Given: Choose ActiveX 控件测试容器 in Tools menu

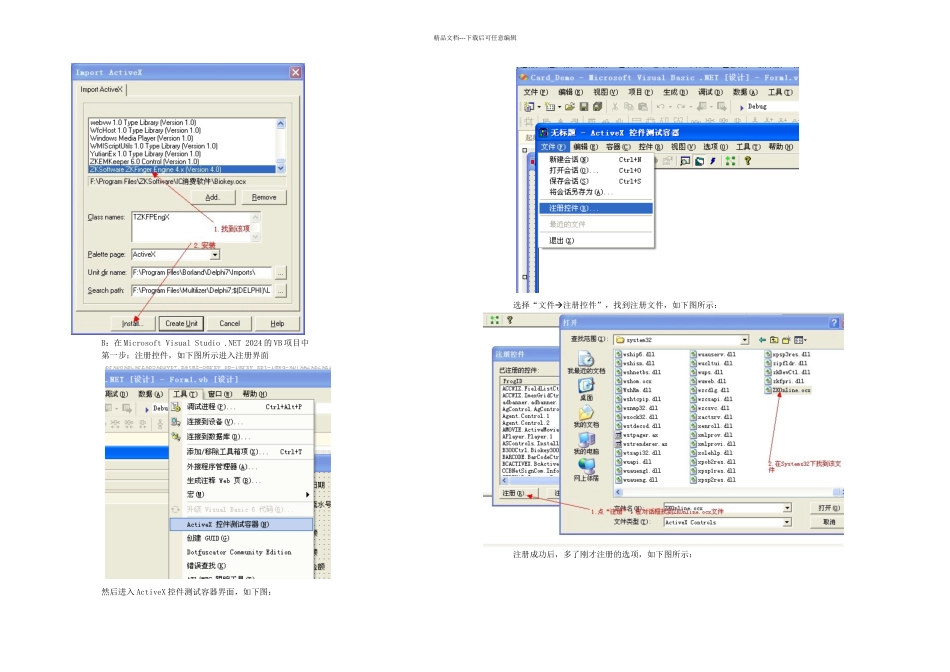Looking at the screenshot, I should tap(242, 524).
